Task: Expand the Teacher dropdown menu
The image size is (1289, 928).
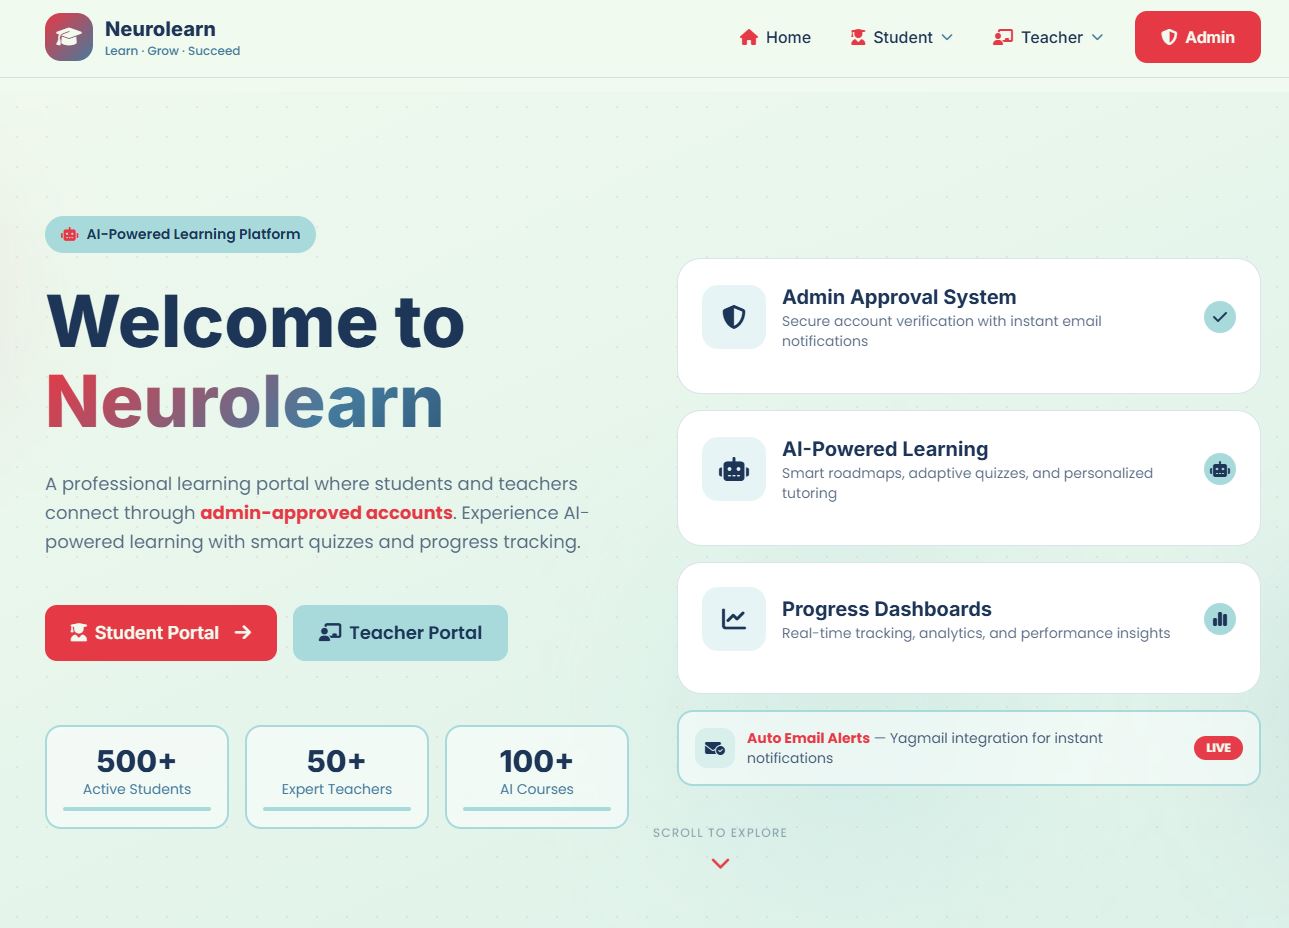Action: (x=1047, y=37)
